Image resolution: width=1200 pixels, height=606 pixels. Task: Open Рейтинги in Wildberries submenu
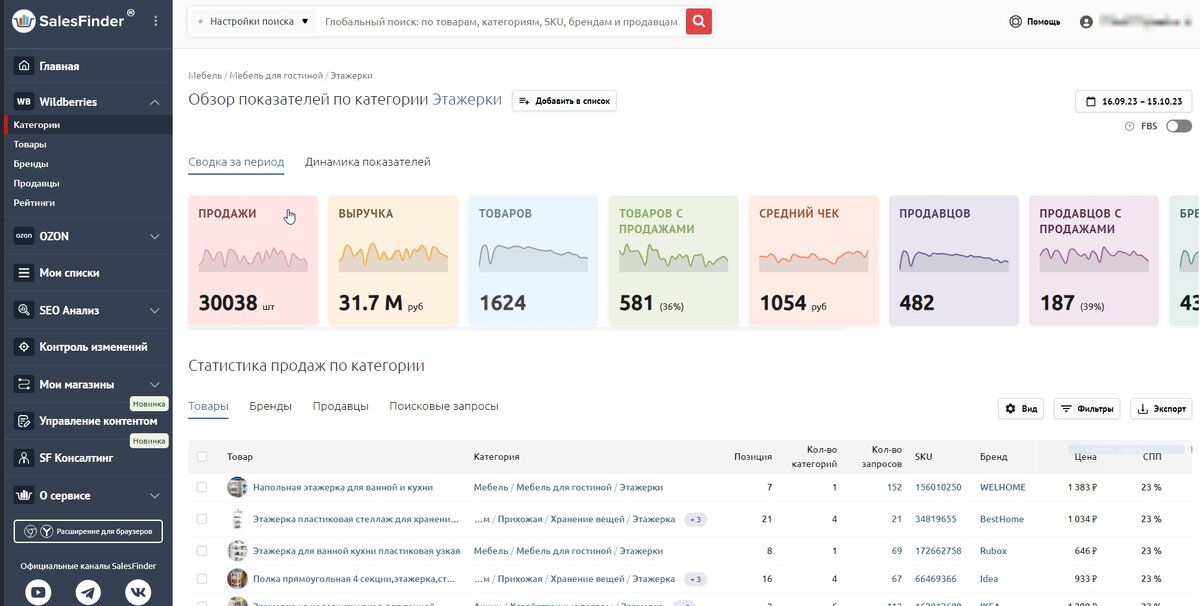(34, 202)
